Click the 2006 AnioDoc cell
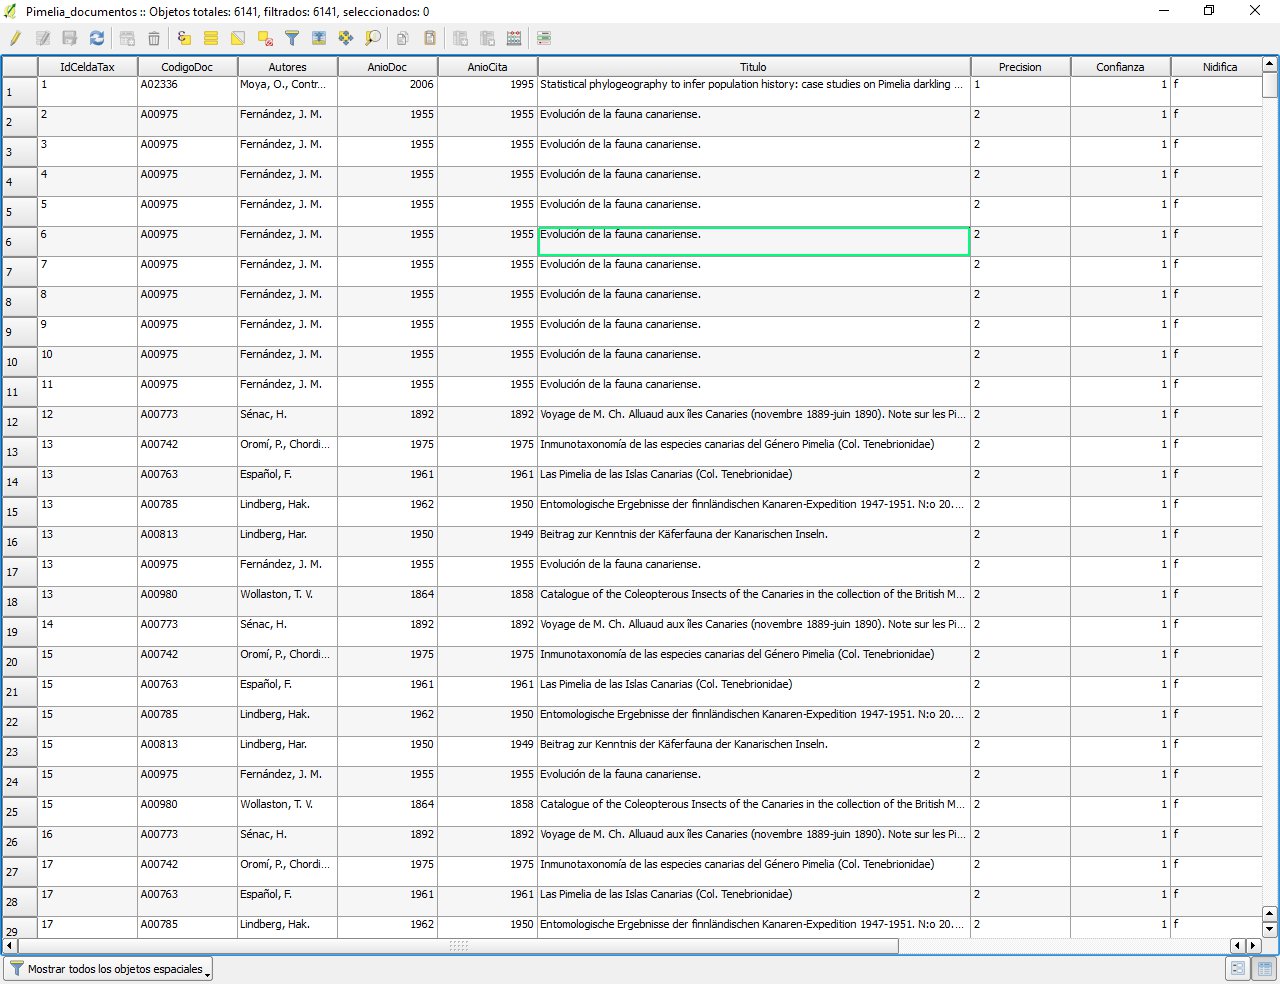The image size is (1280, 984). pos(387,92)
